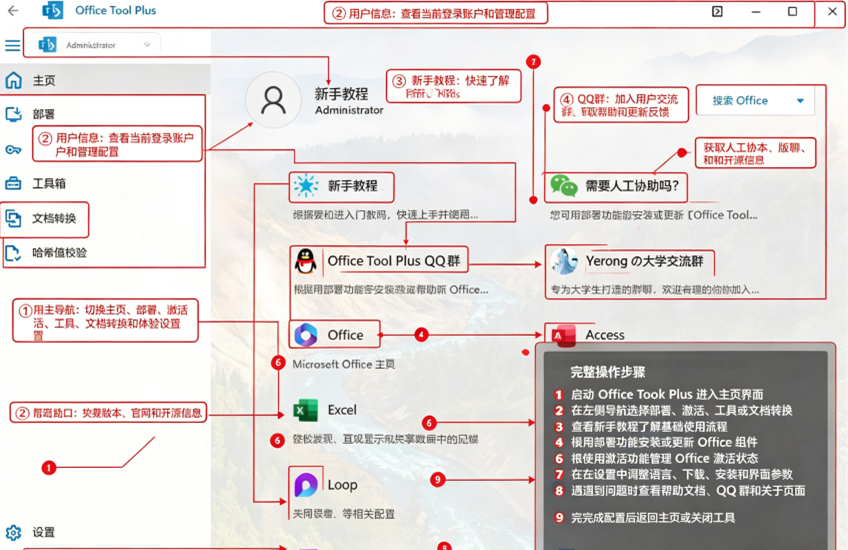Click the compact mode icon in title bar
848x550 pixels.
[717, 11]
